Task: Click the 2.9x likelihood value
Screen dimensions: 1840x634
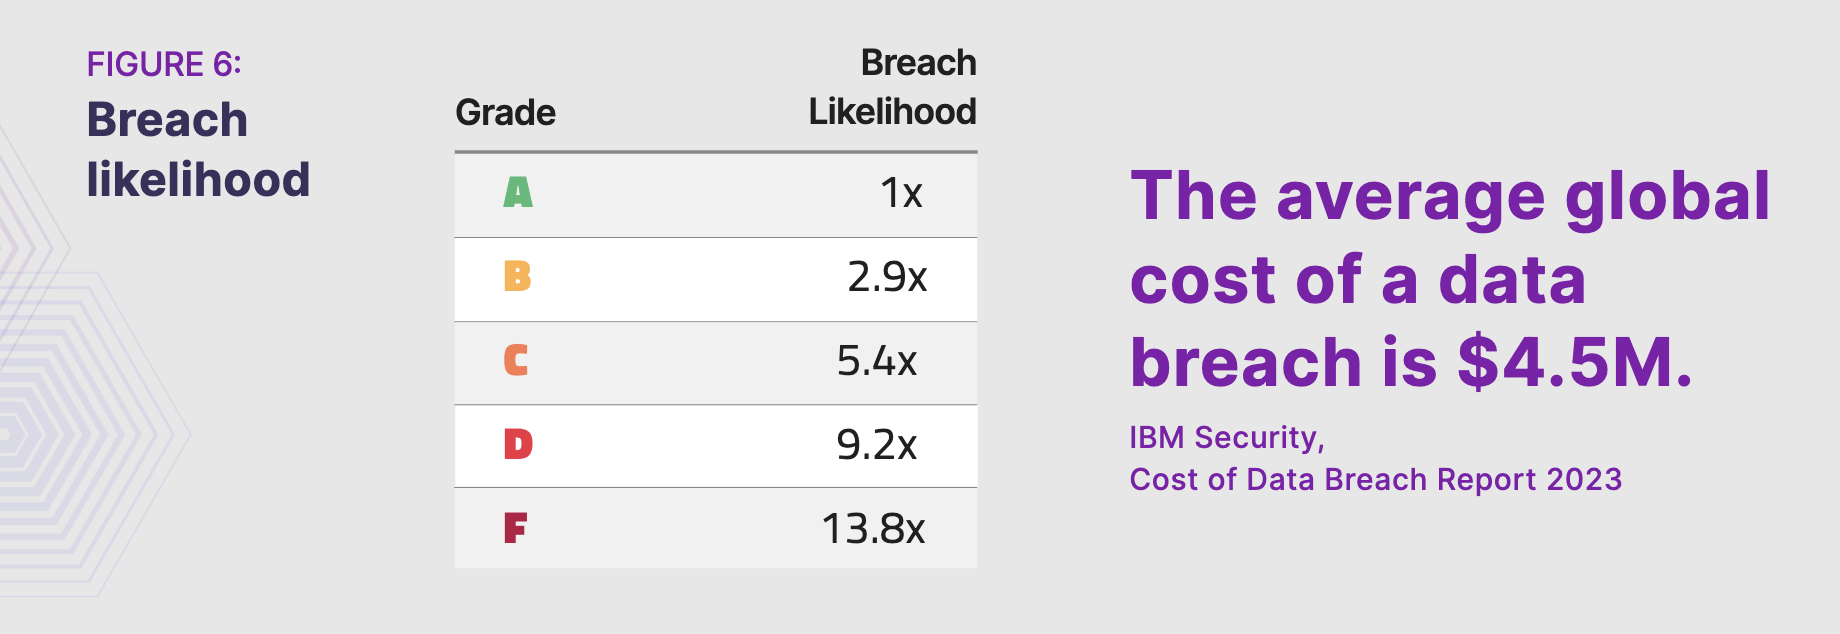Action: [887, 277]
